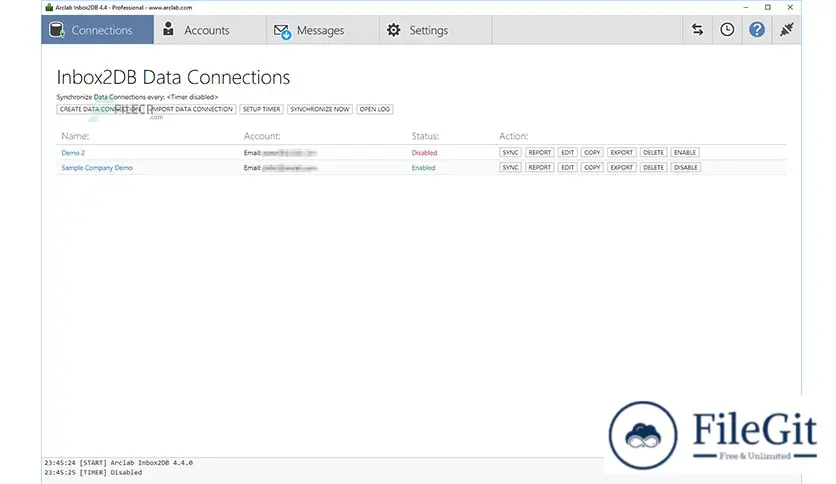Screen dimensions: 836x484
Task: Click the Action: column header
Action: pyautogui.click(x=513, y=136)
